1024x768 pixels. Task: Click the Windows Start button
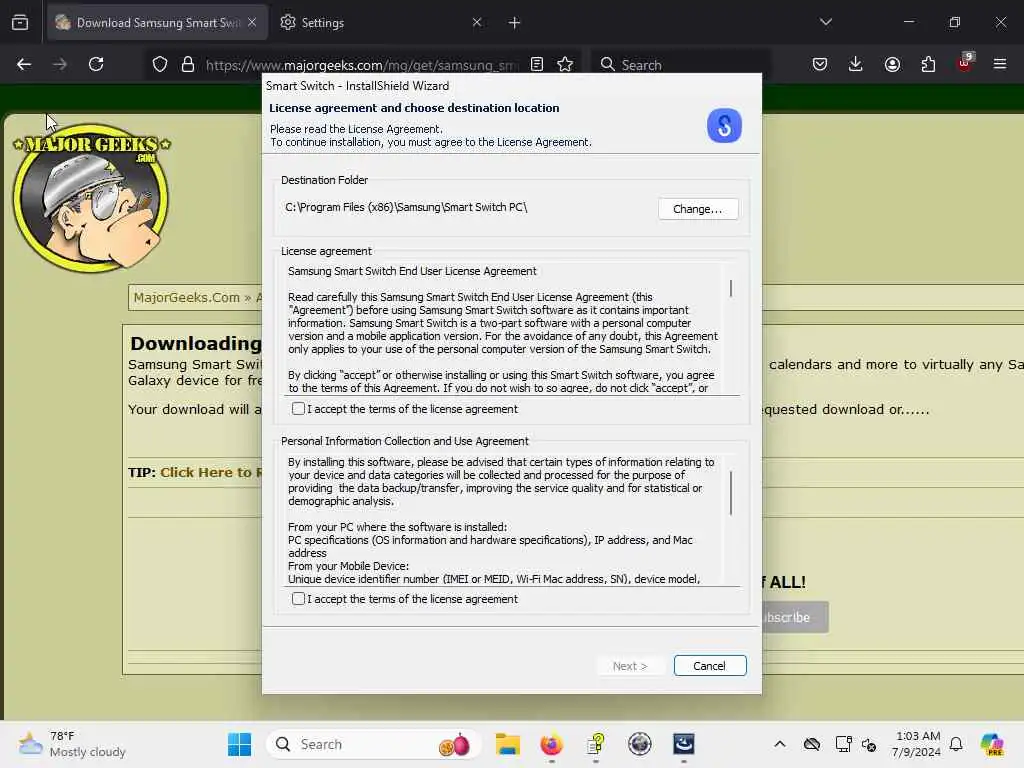[x=240, y=744]
